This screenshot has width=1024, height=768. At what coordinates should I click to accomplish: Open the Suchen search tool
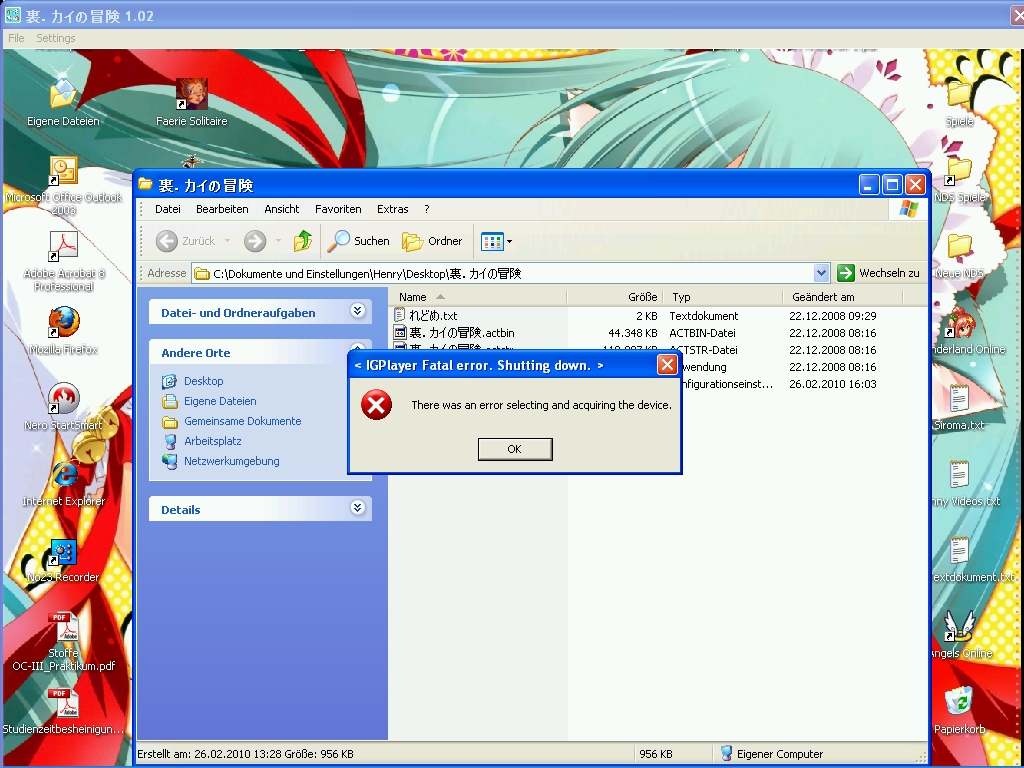pos(359,241)
